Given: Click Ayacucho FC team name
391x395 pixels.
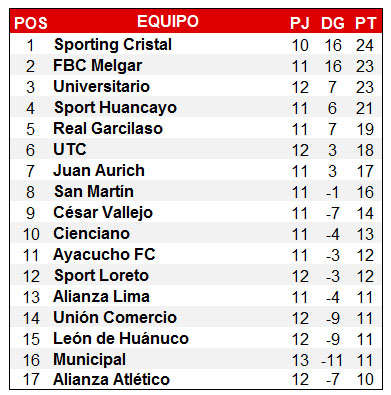Looking at the screenshot, I should tap(104, 255).
